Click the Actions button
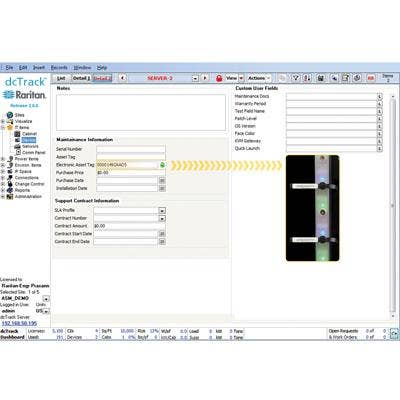The height and width of the screenshot is (400, 400). [259, 78]
